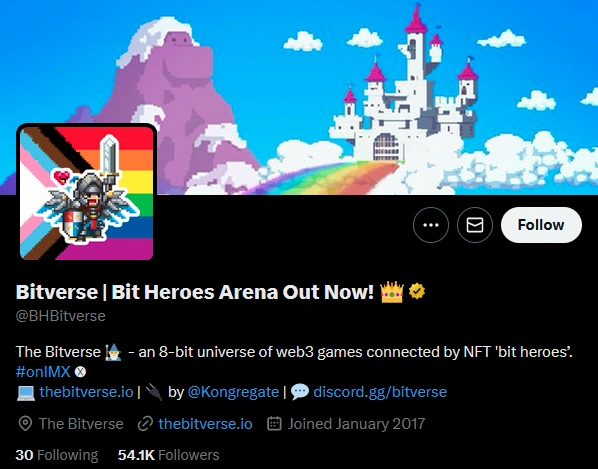Screen dimensions: 598x469
Task: View the pixel castle banner image
Action: pos(299,97)
